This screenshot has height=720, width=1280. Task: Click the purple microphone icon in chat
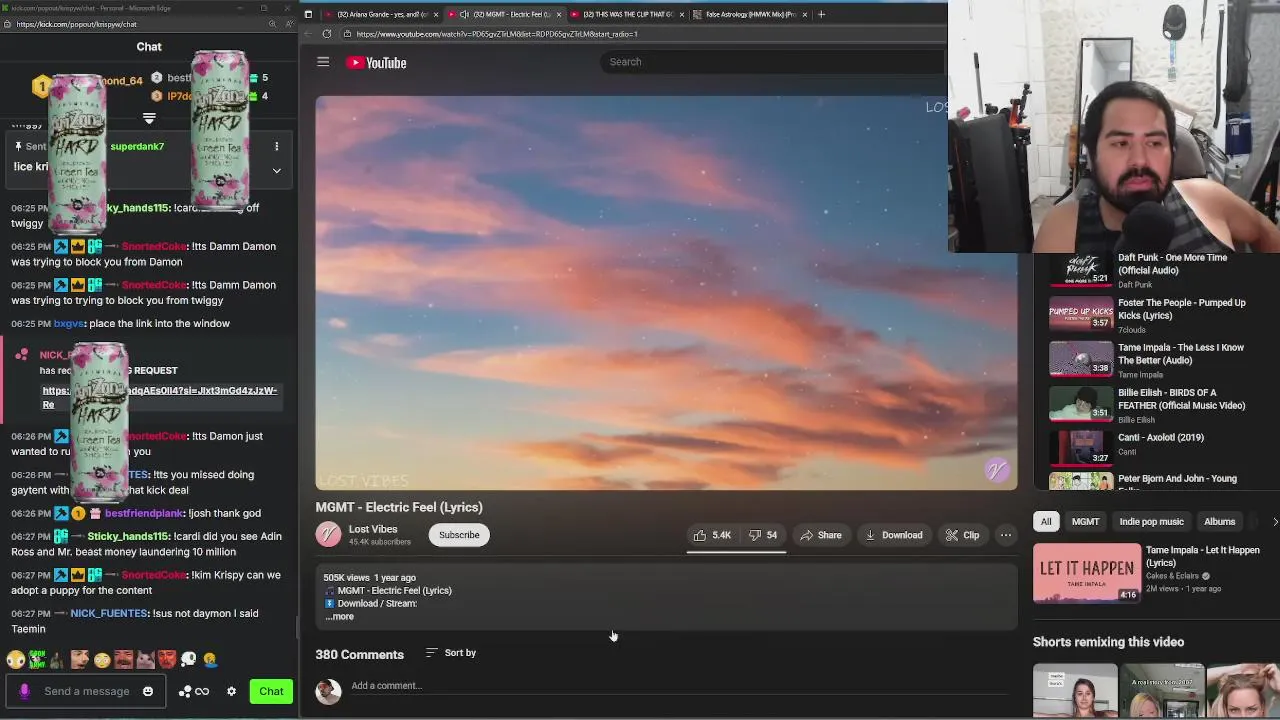coord(25,691)
